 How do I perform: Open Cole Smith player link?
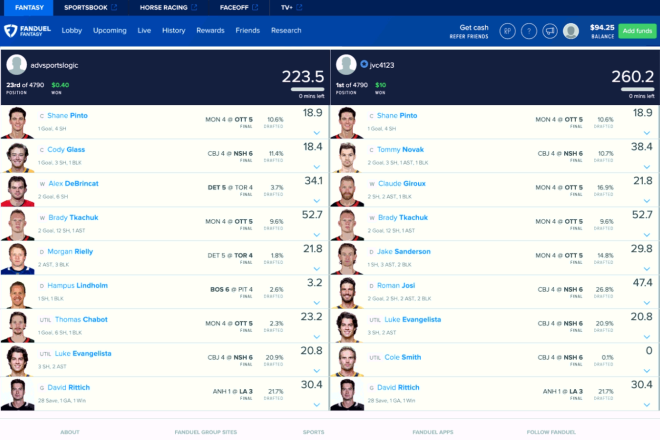tap(403, 357)
